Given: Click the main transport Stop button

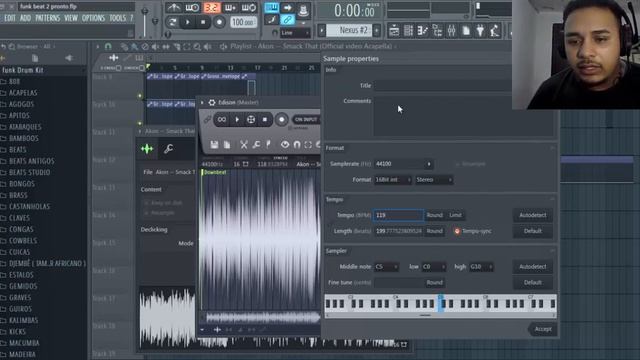Looking at the screenshot, I should (203, 22).
